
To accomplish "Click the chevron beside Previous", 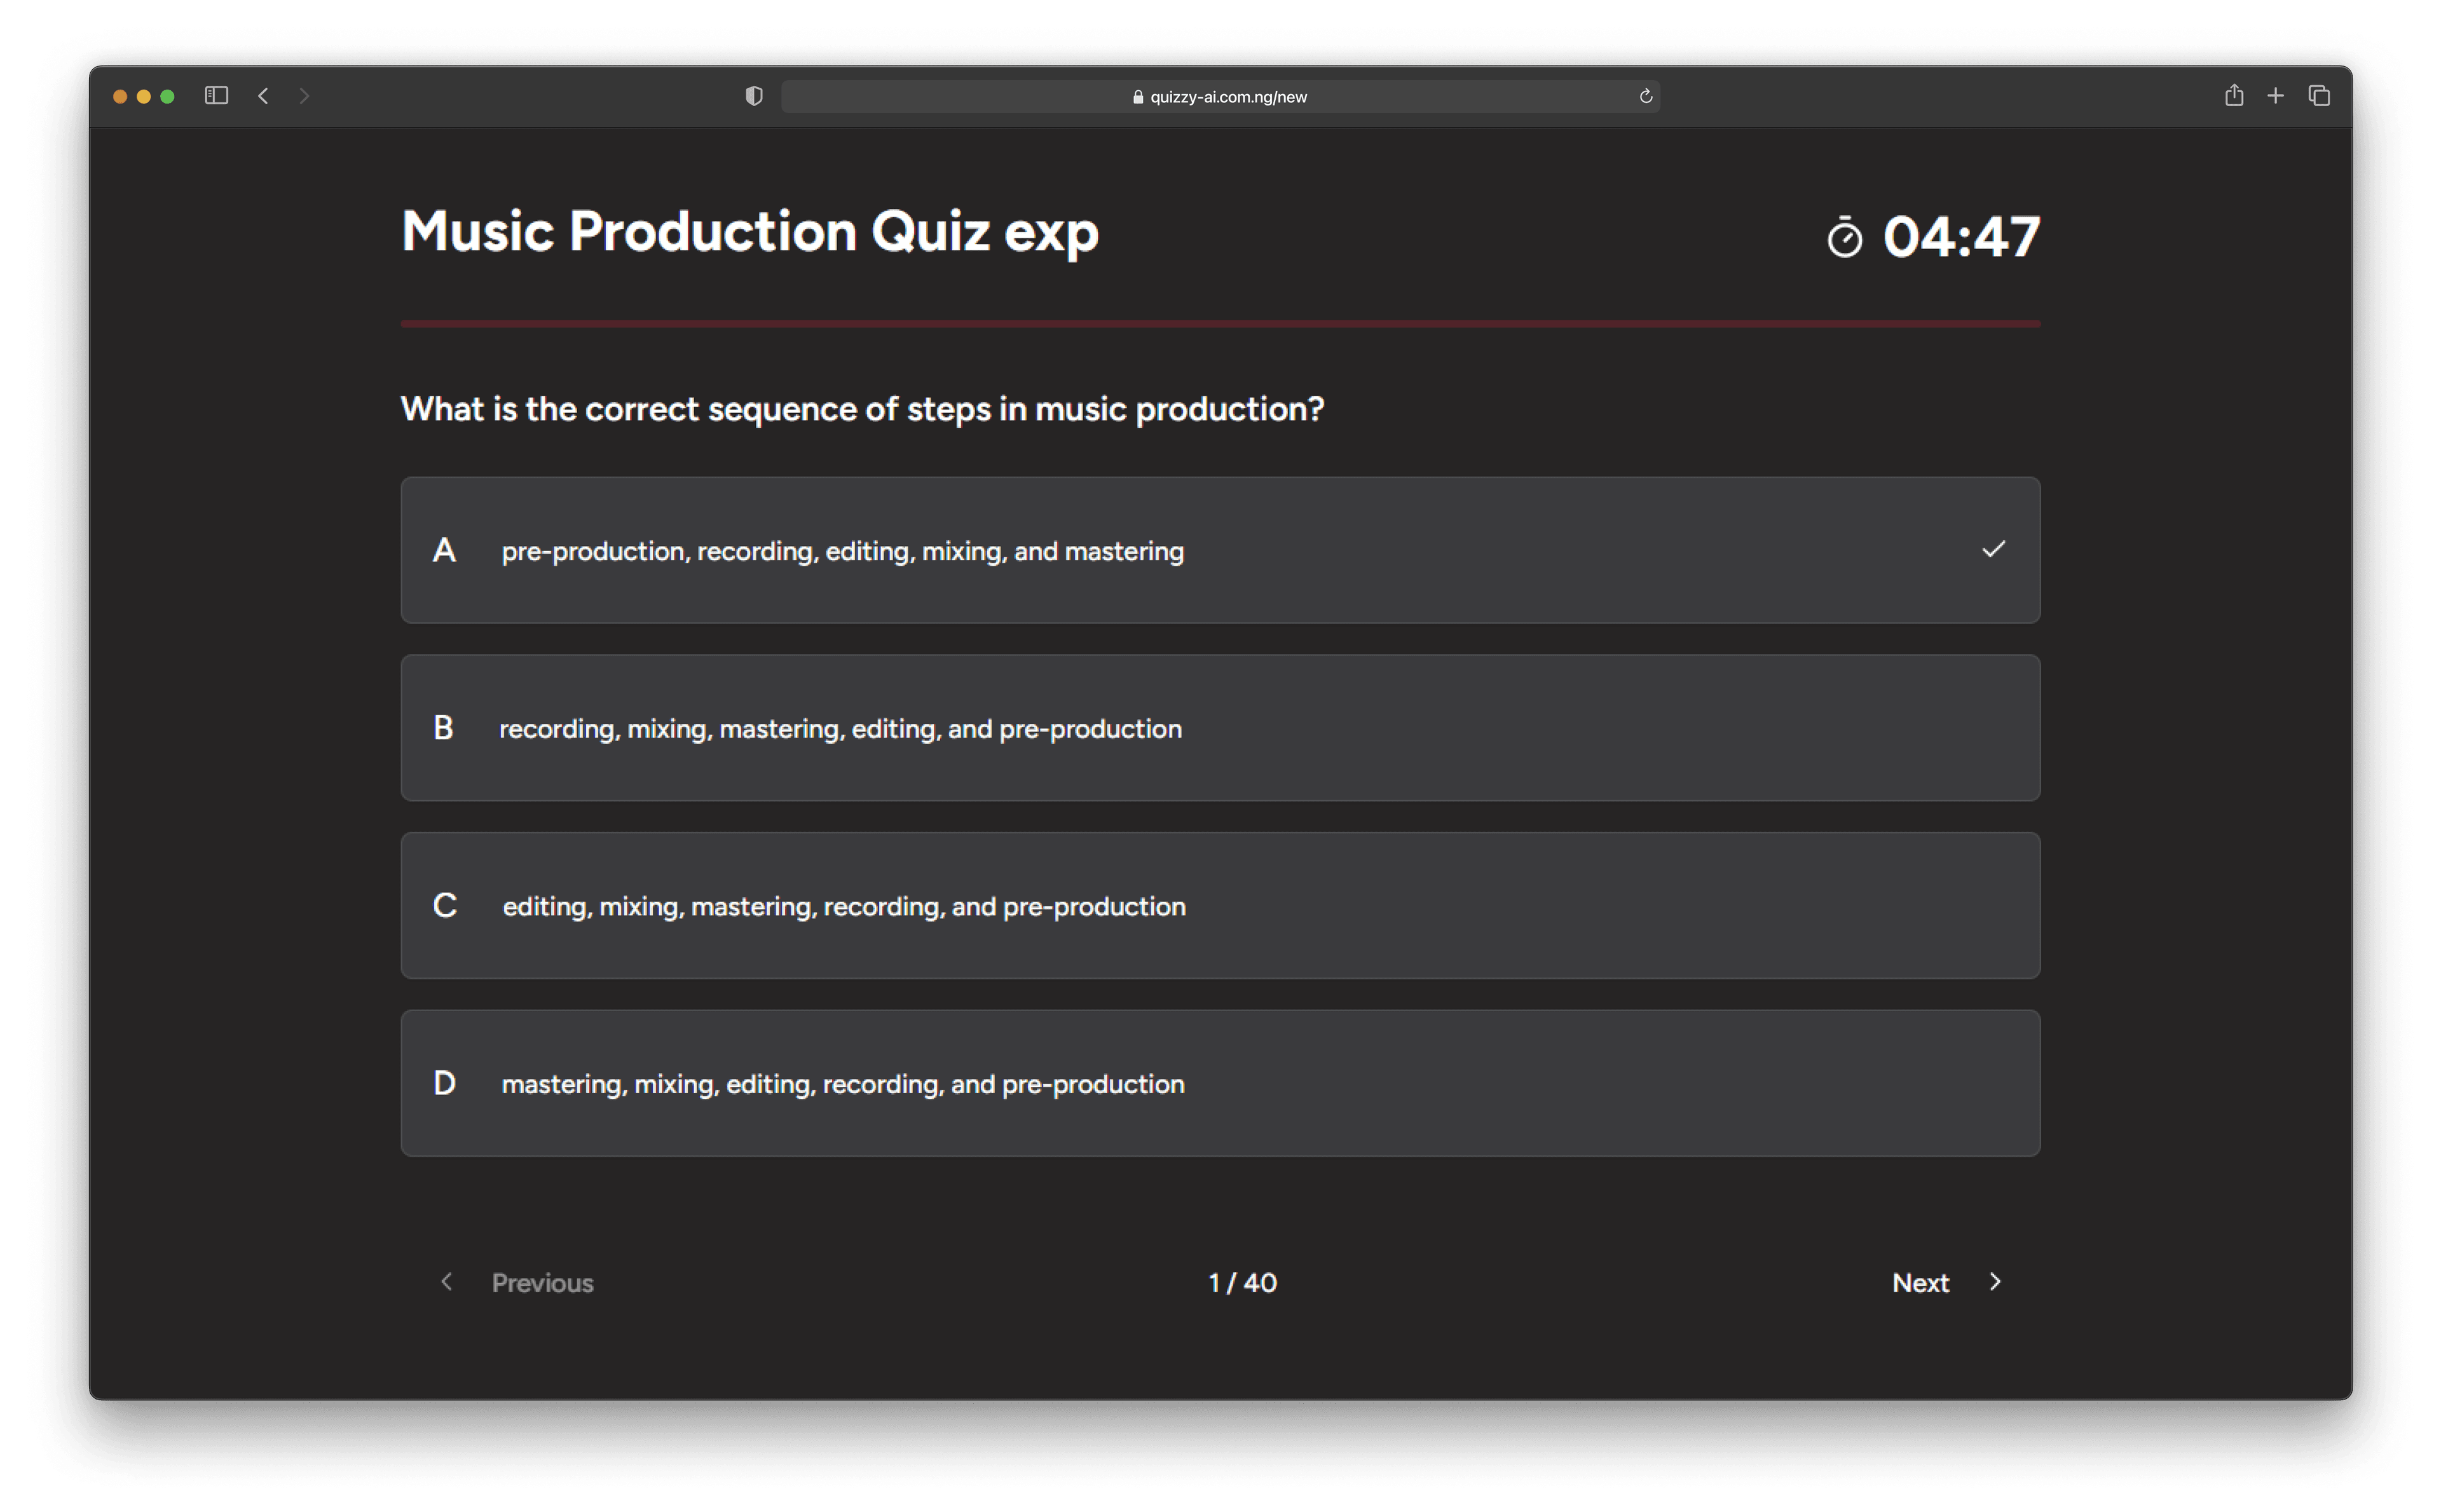I will click(447, 1282).
